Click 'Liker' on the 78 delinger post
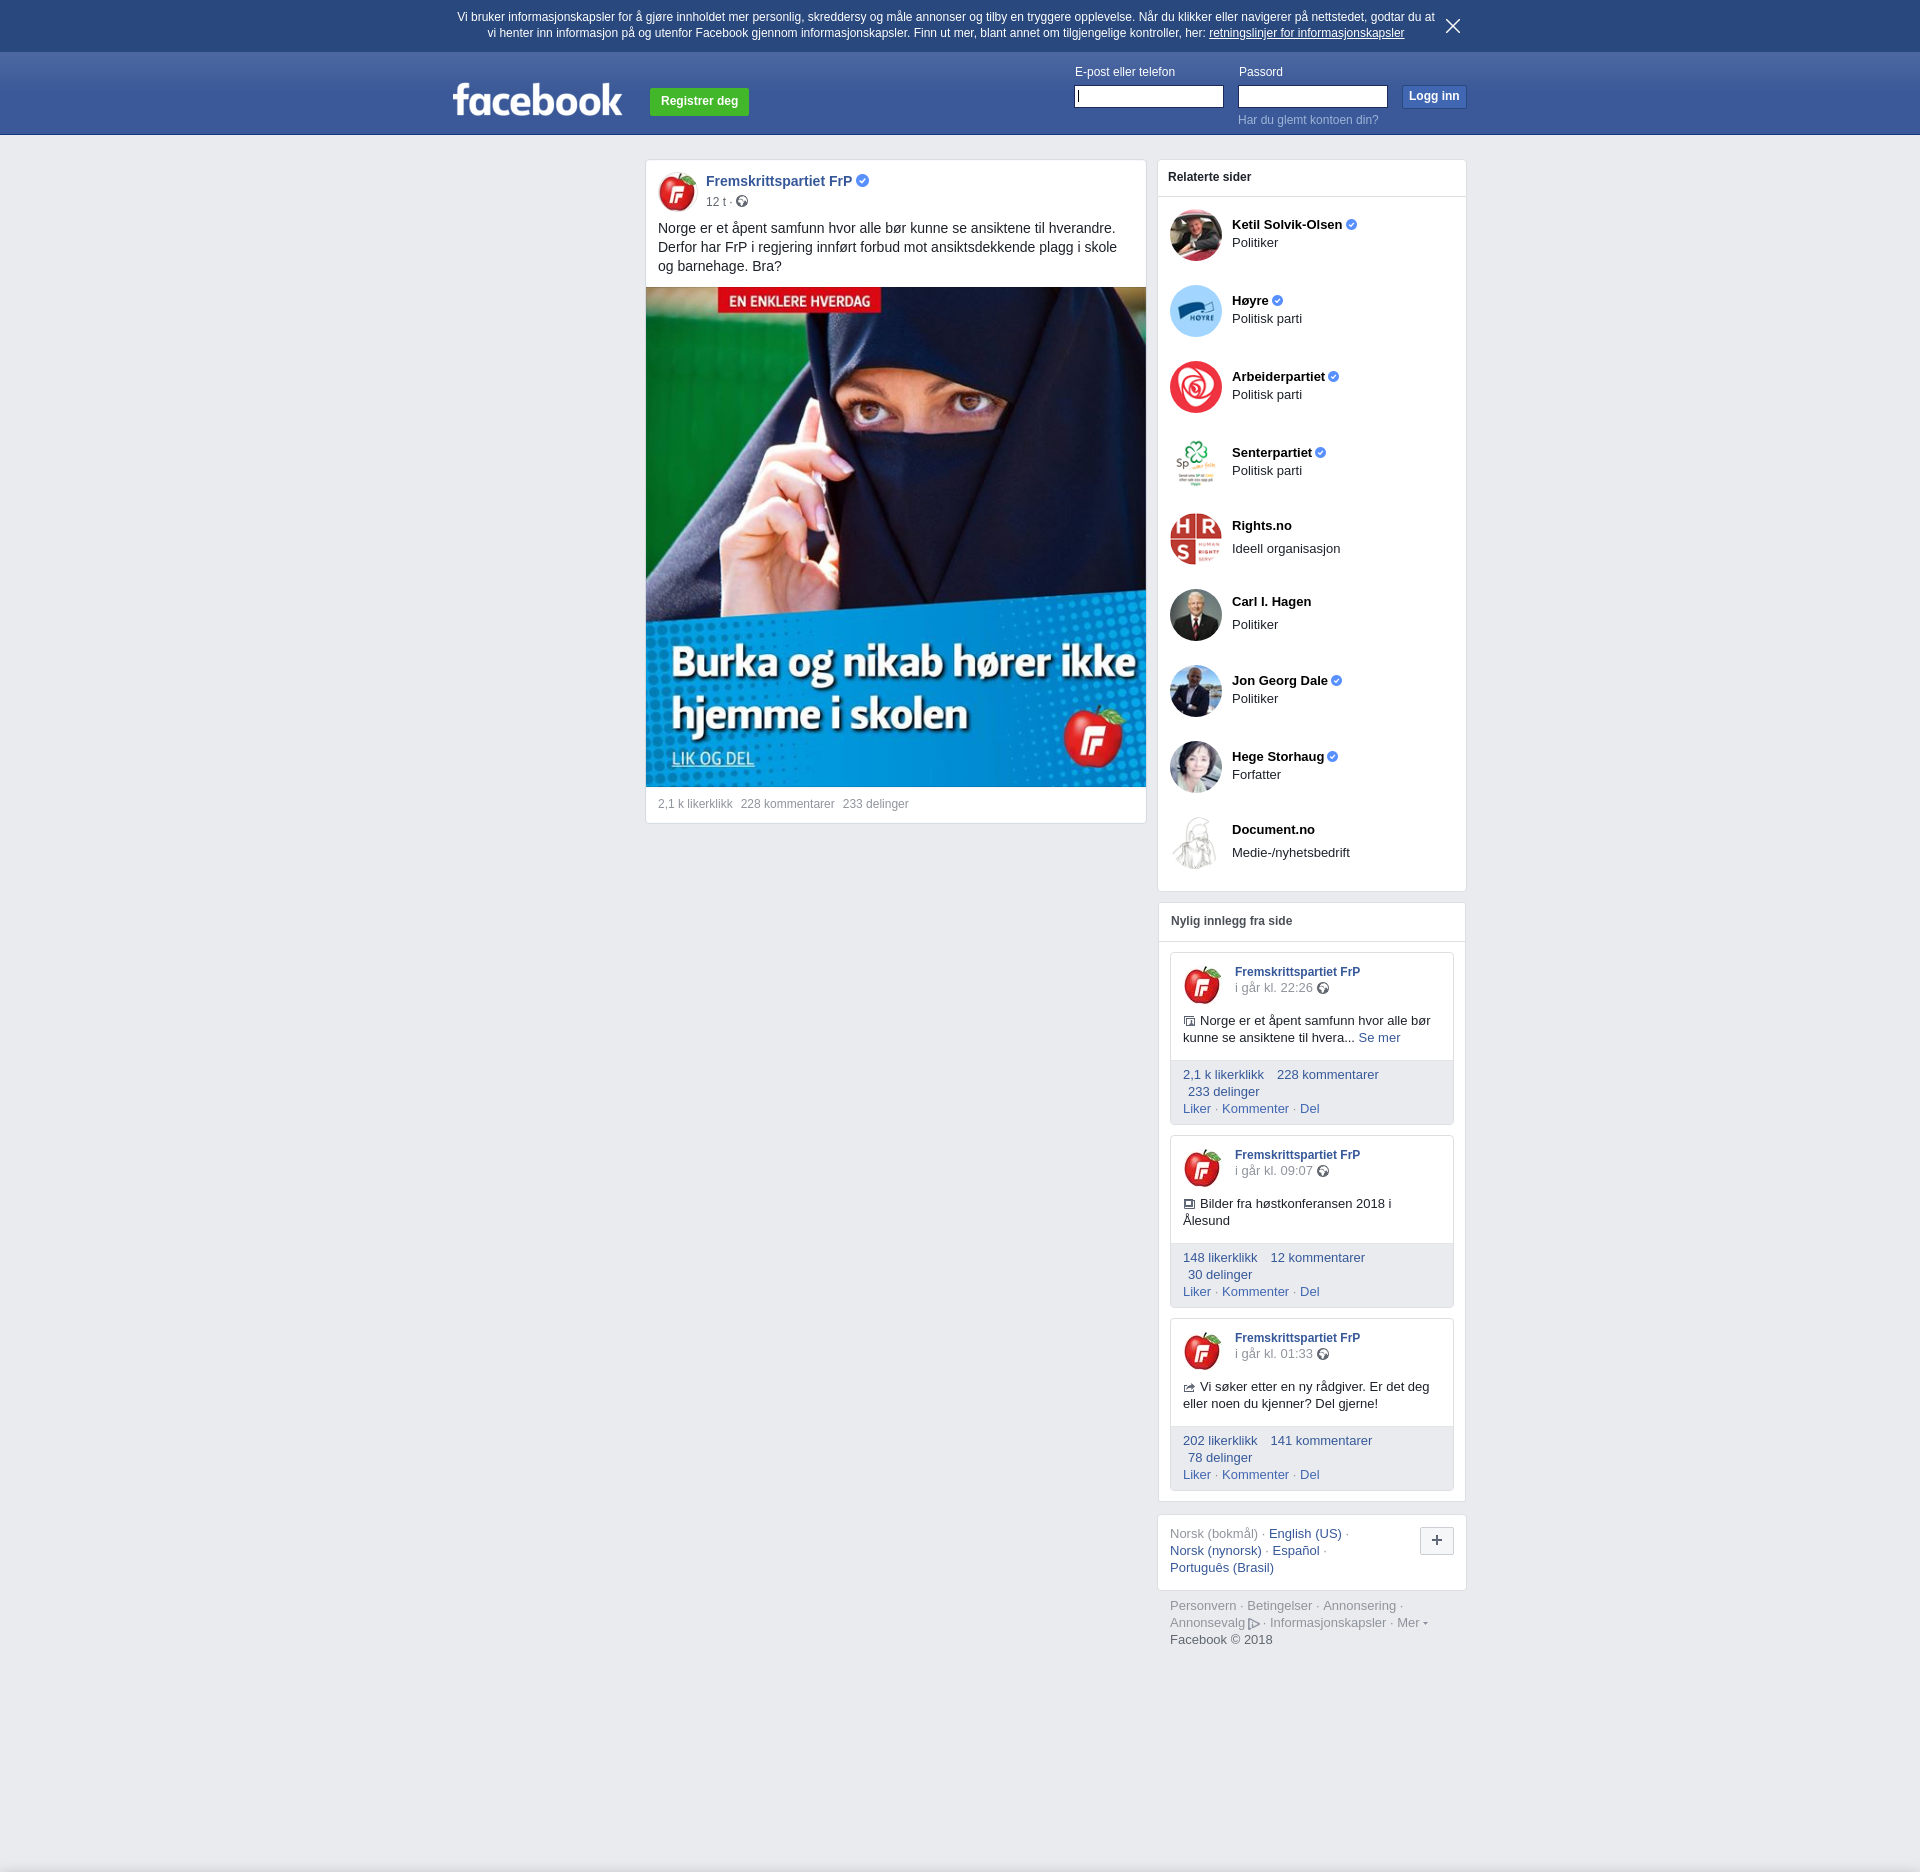The image size is (1920, 1872). pos(1197,1475)
